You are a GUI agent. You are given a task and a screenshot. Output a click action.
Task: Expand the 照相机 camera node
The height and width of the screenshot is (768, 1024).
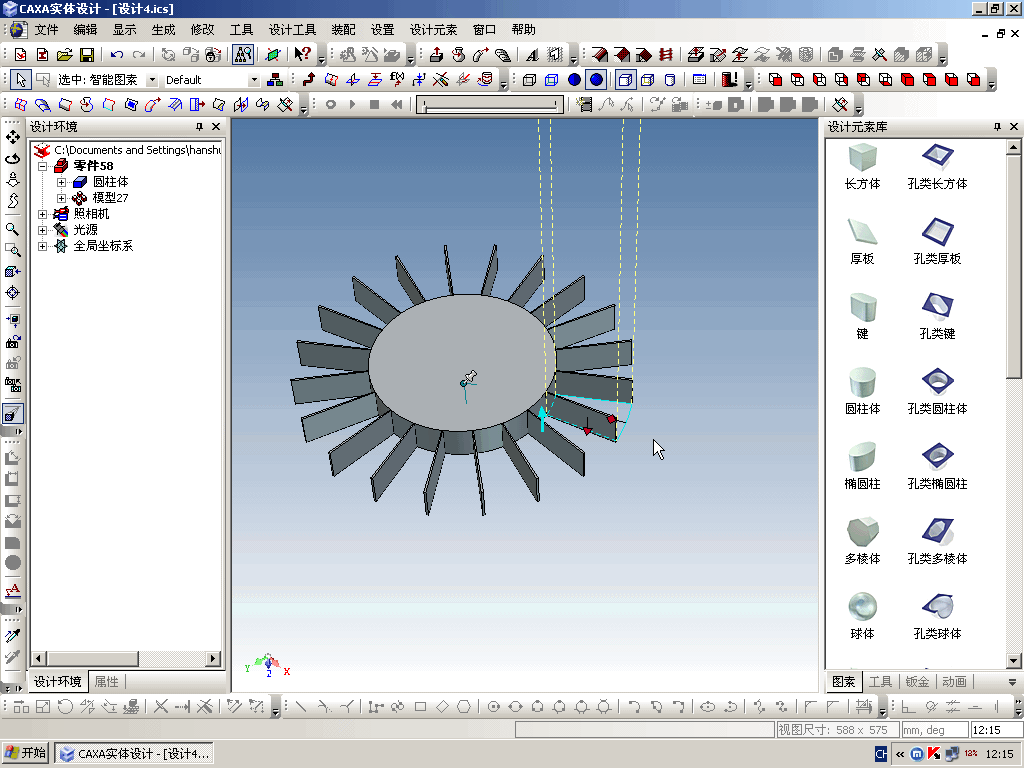[42, 214]
